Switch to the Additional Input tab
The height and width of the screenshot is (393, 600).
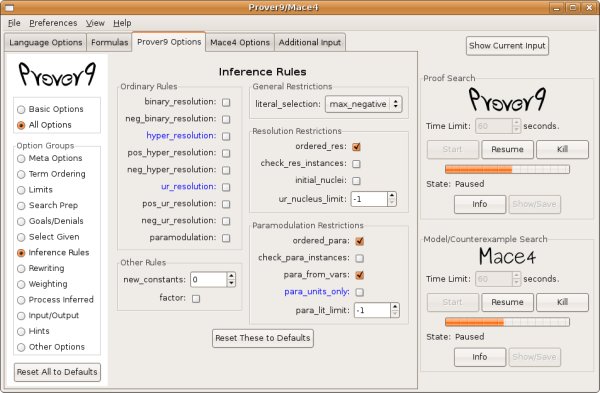tap(310, 42)
